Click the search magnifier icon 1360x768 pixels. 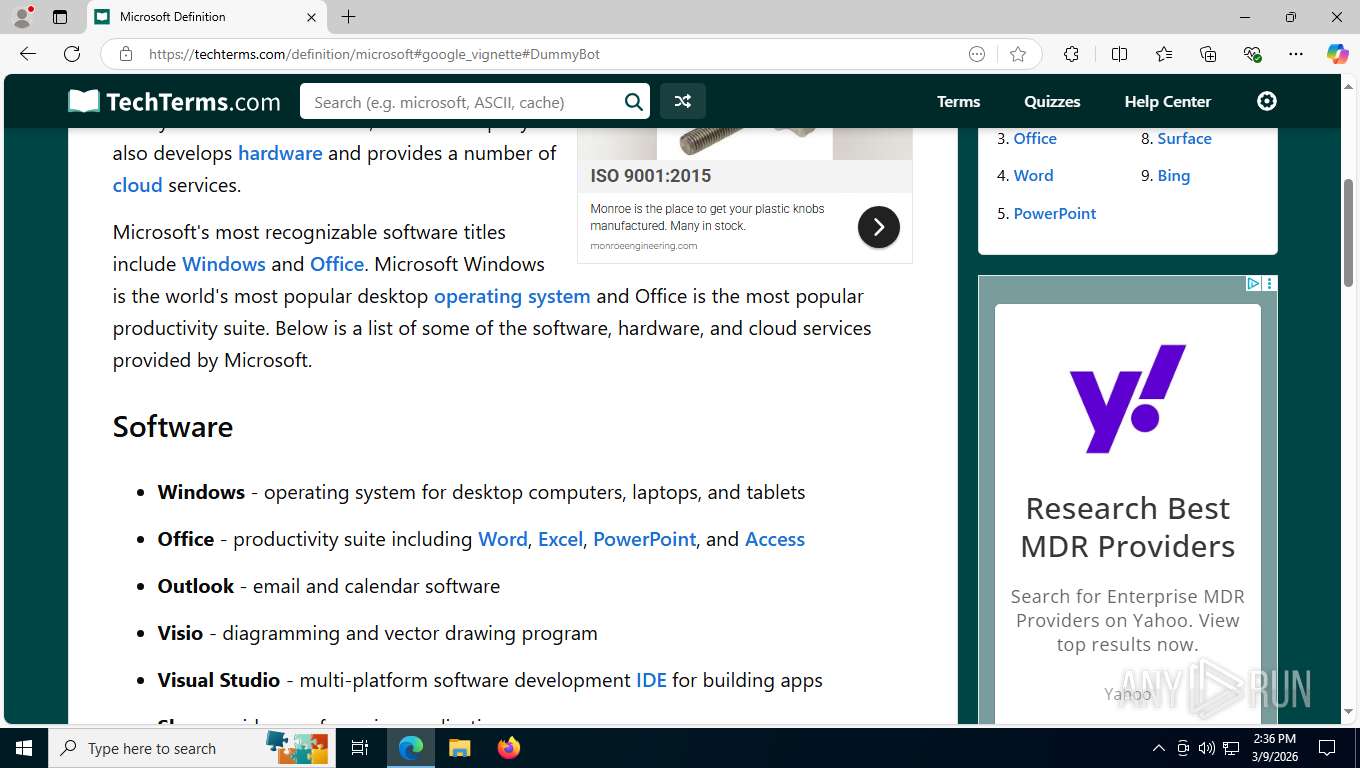pos(633,101)
